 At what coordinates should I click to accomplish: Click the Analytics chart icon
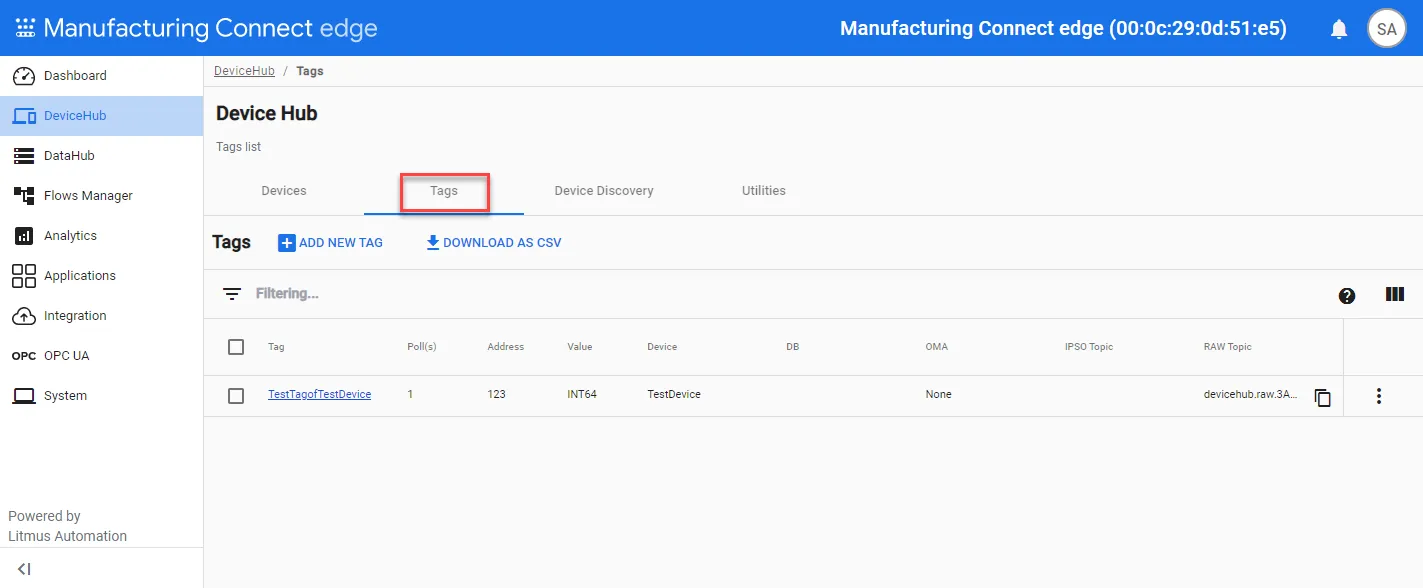pos(24,236)
